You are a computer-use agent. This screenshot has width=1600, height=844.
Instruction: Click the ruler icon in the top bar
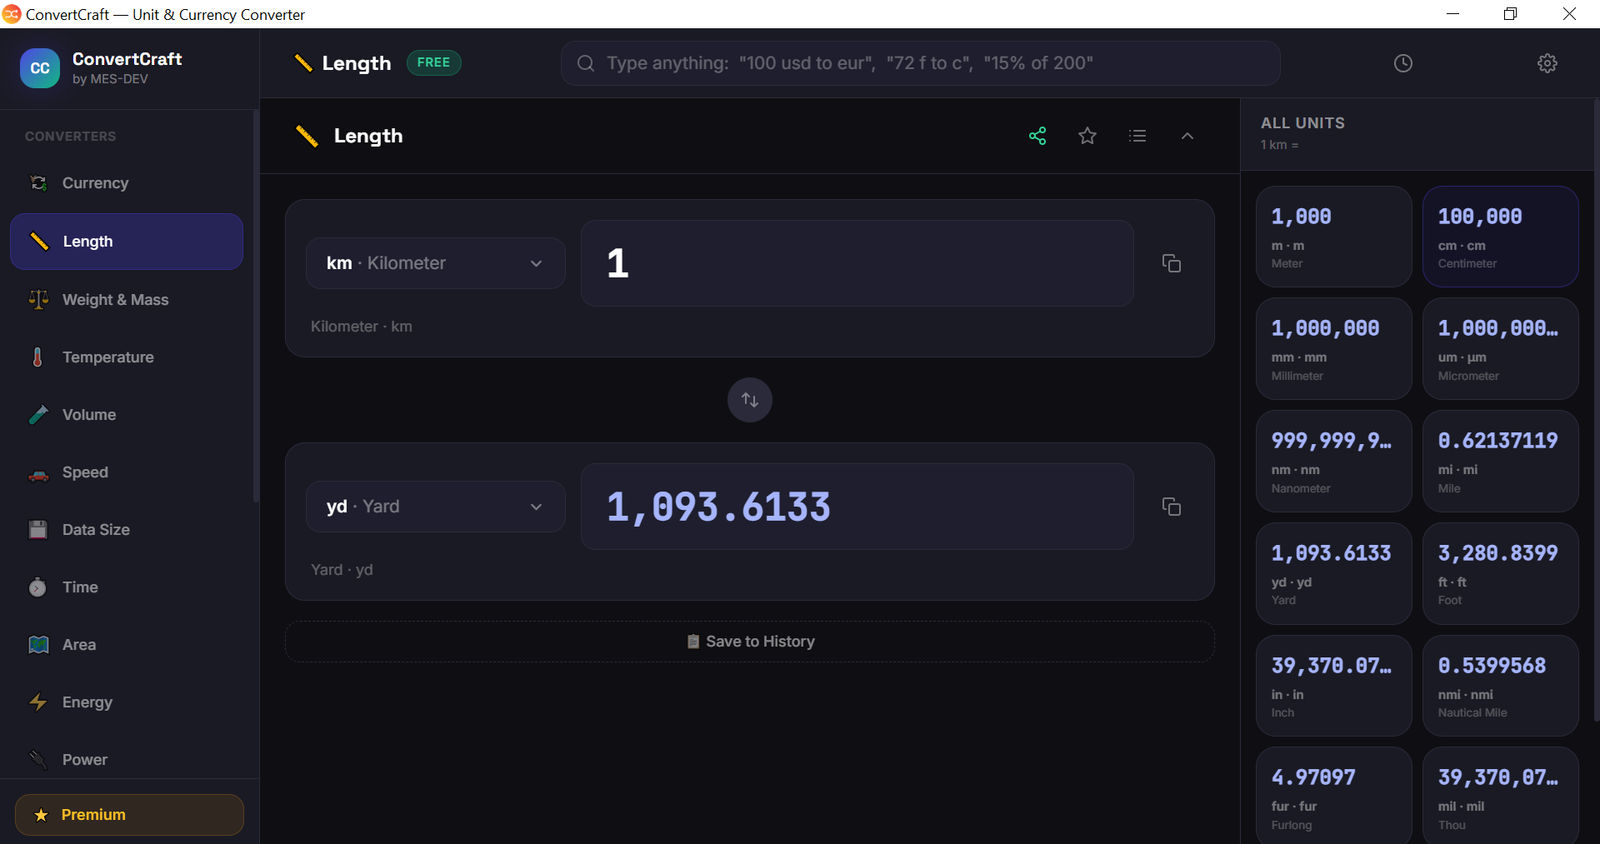tap(303, 63)
